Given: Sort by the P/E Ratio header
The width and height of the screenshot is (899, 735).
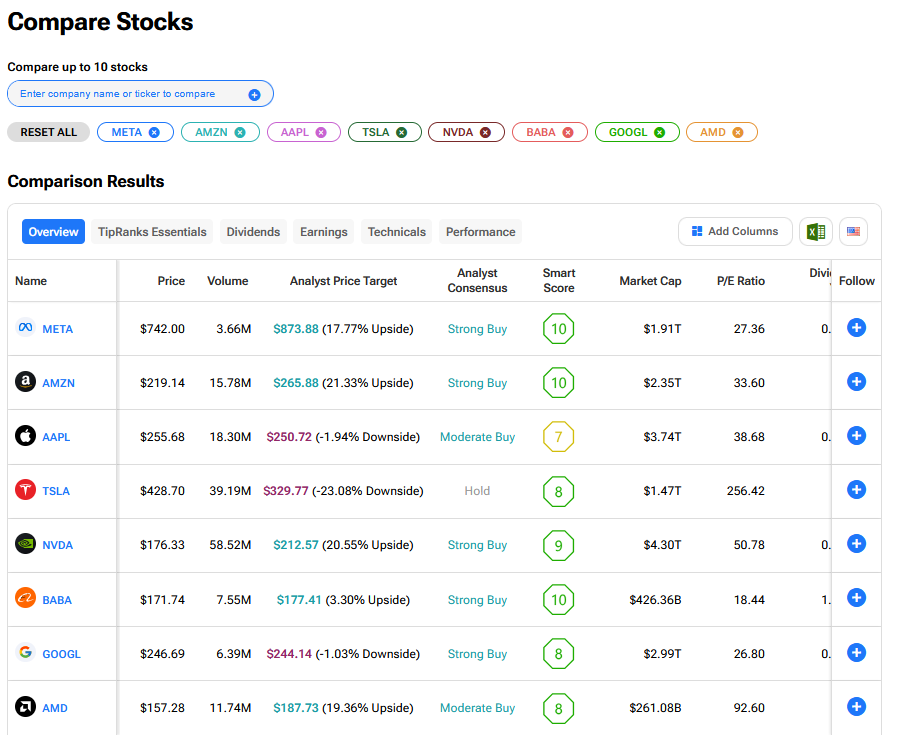Looking at the screenshot, I should (741, 281).
